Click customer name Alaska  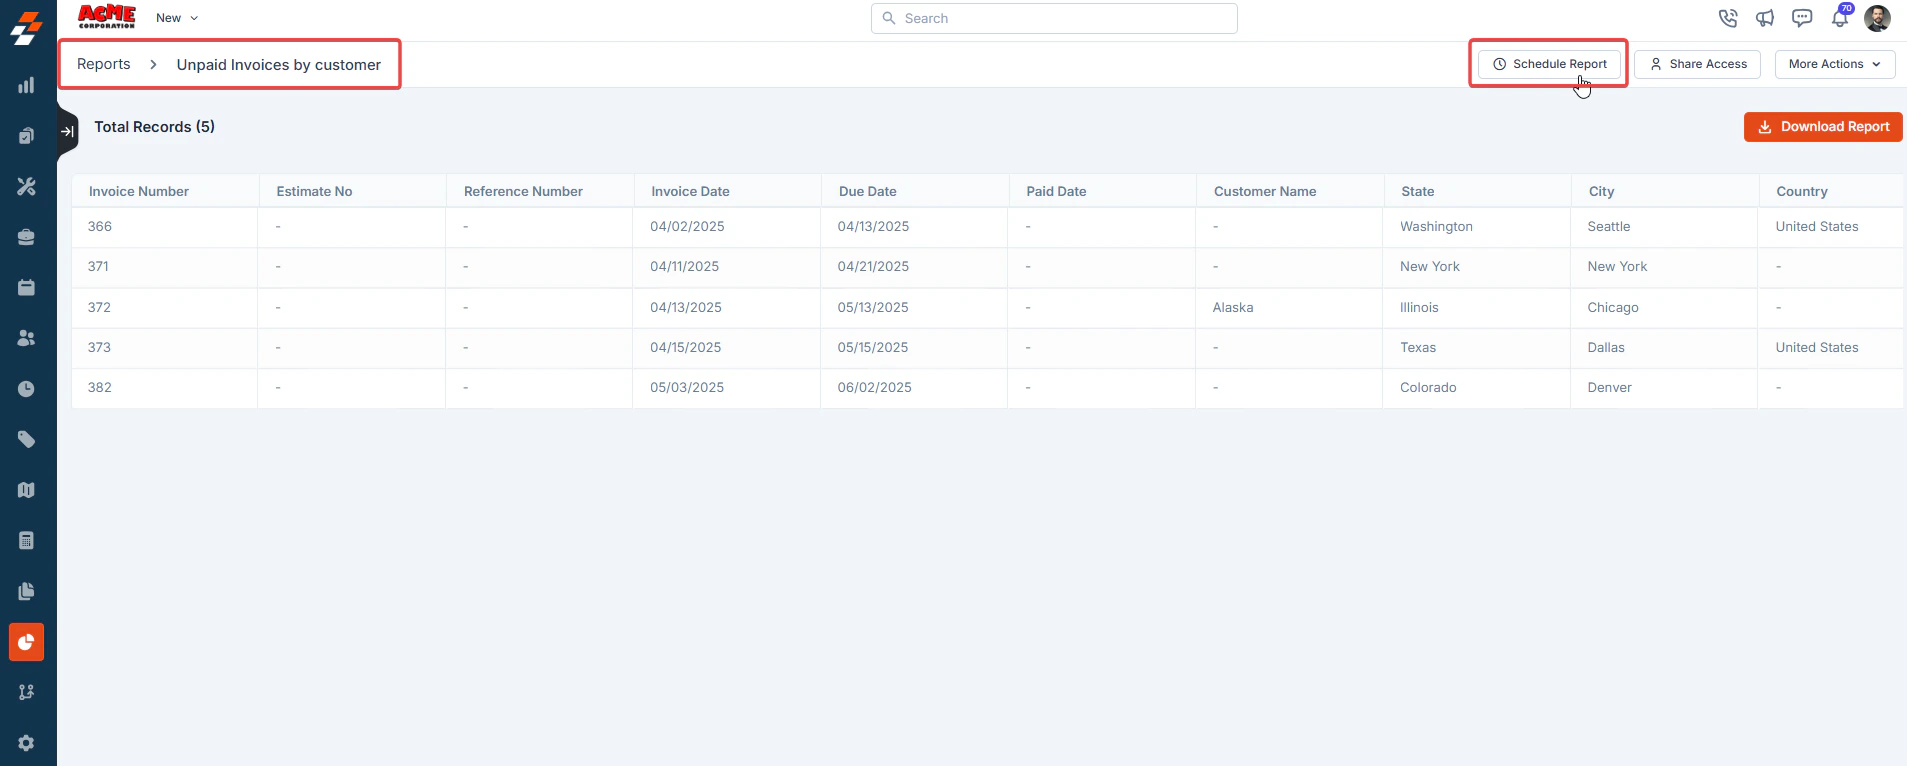click(1233, 308)
